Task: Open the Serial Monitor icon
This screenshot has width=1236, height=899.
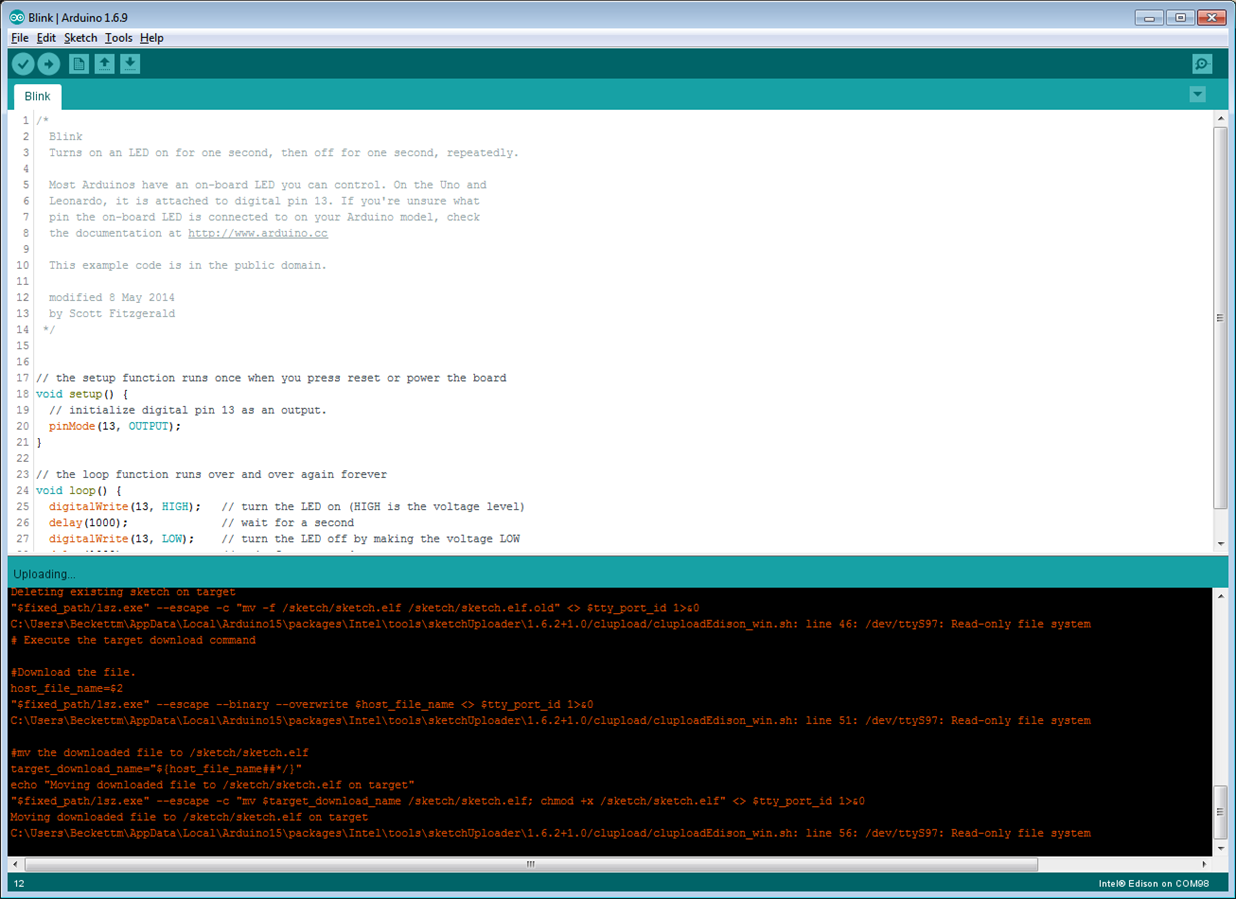Action: [1202, 64]
